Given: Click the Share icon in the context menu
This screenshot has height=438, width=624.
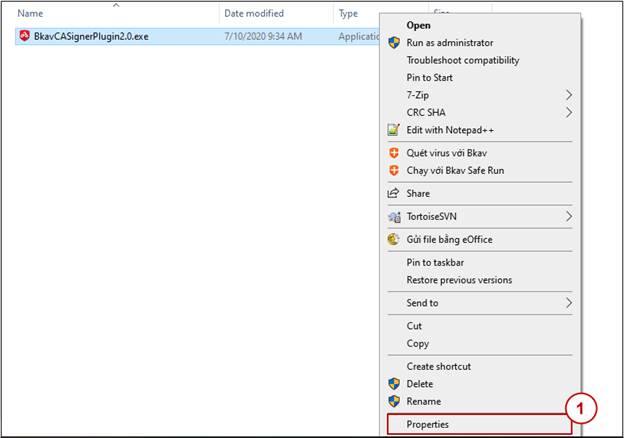Looking at the screenshot, I should pyautogui.click(x=393, y=193).
